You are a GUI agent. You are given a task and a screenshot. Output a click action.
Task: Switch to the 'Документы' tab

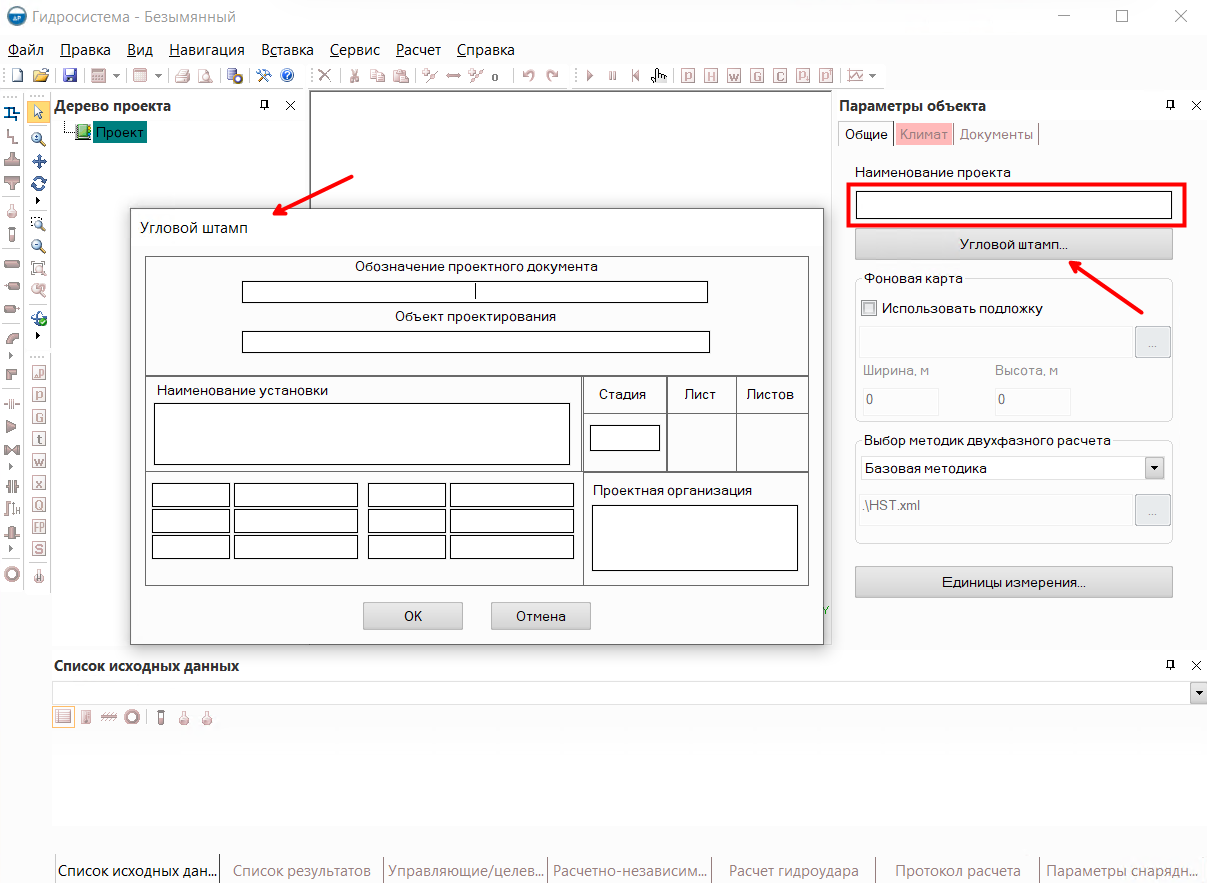[995, 134]
